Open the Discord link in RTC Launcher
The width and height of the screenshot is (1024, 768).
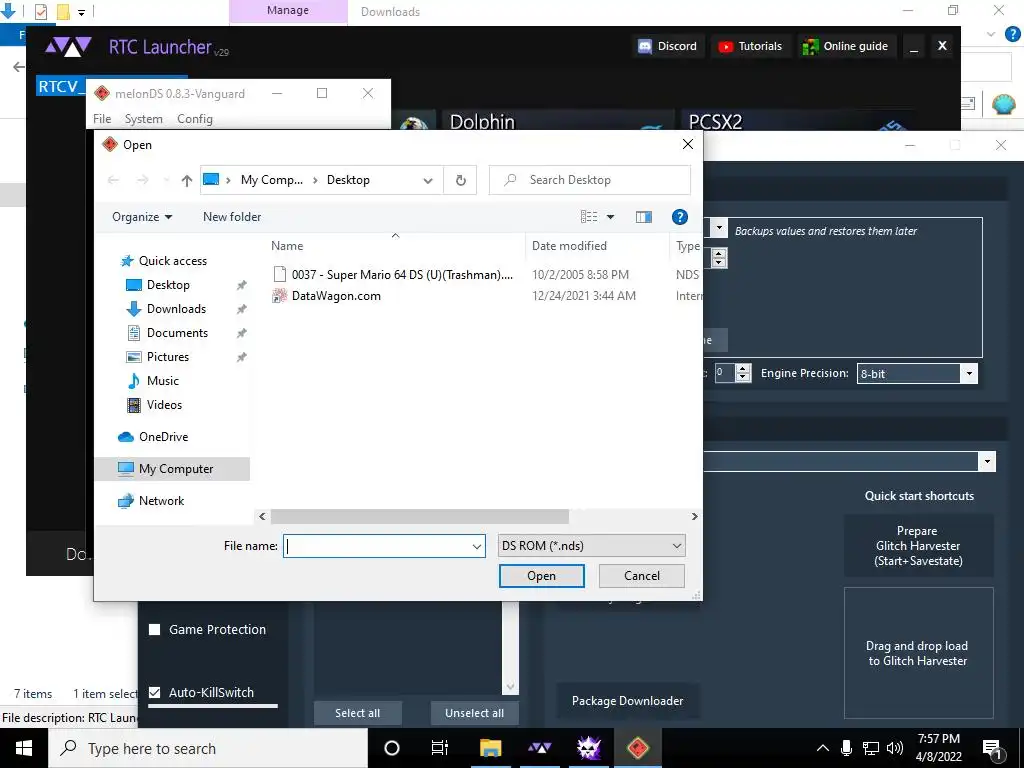[668, 46]
